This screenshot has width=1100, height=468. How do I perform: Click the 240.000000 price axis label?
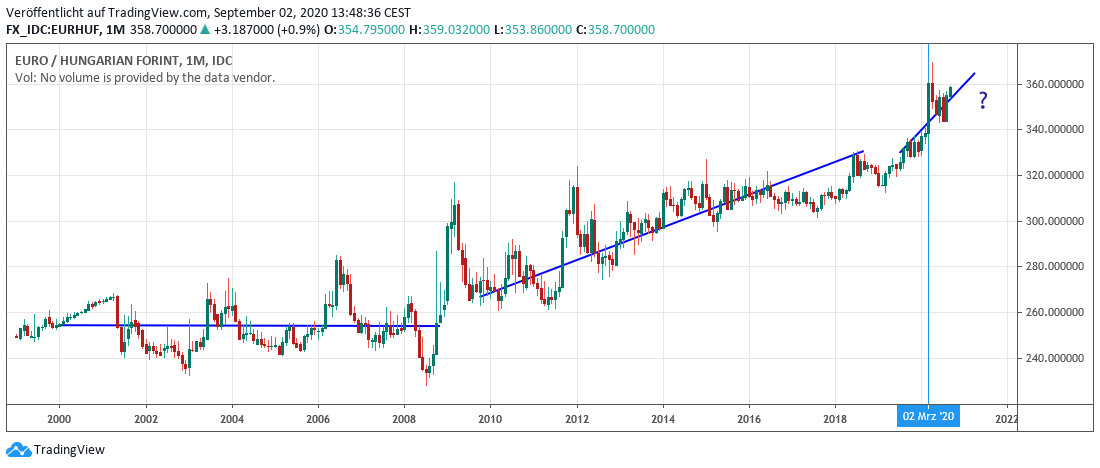[x=1054, y=359]
